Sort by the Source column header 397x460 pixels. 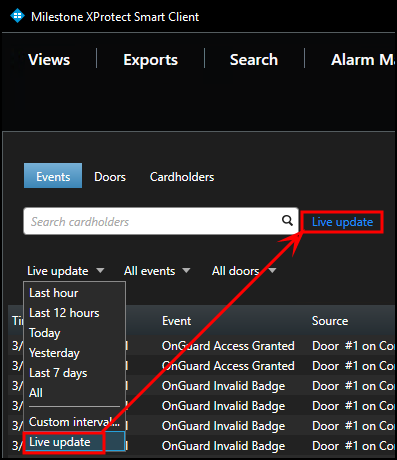[330, 321]
